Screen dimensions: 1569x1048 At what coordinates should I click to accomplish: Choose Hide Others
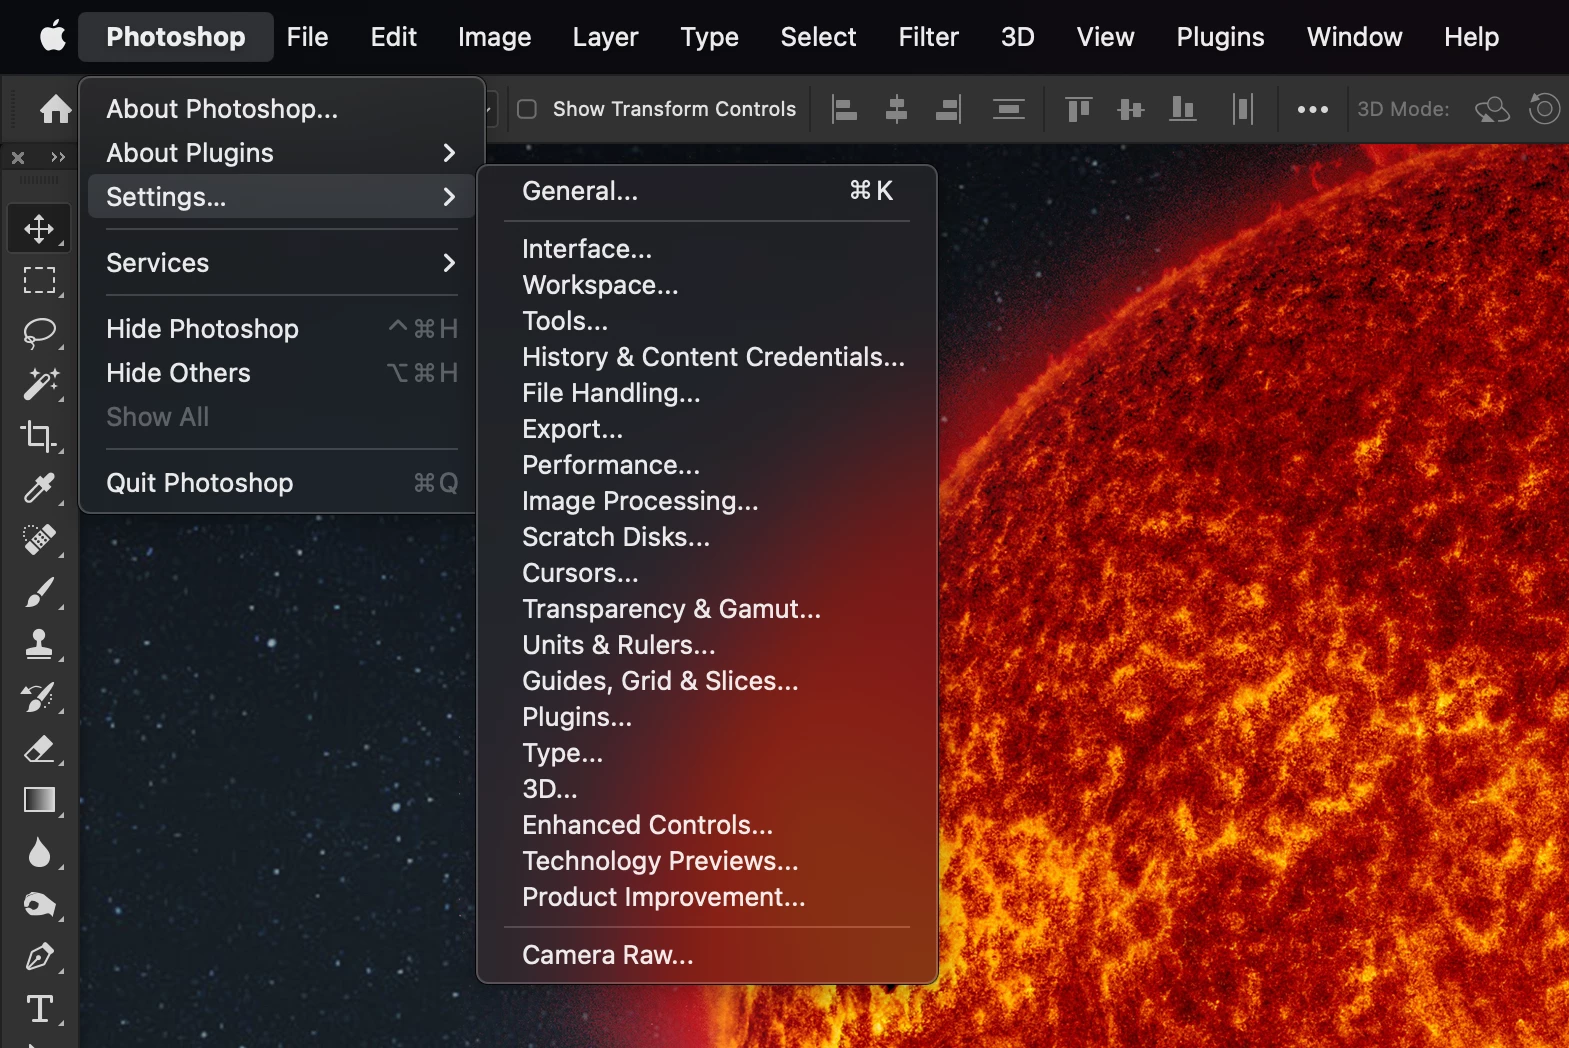[x=282, y=373]
